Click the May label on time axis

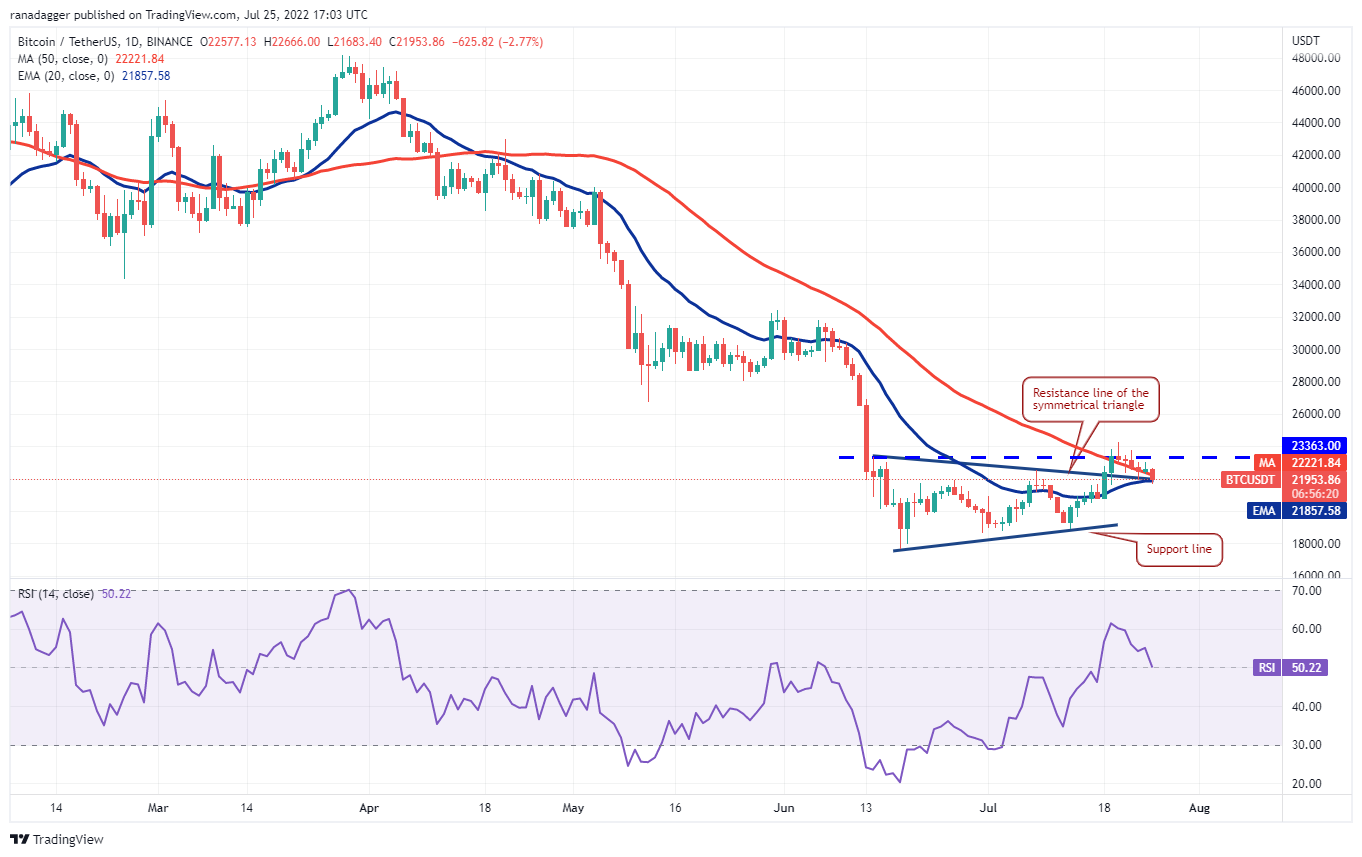point(572,807)
